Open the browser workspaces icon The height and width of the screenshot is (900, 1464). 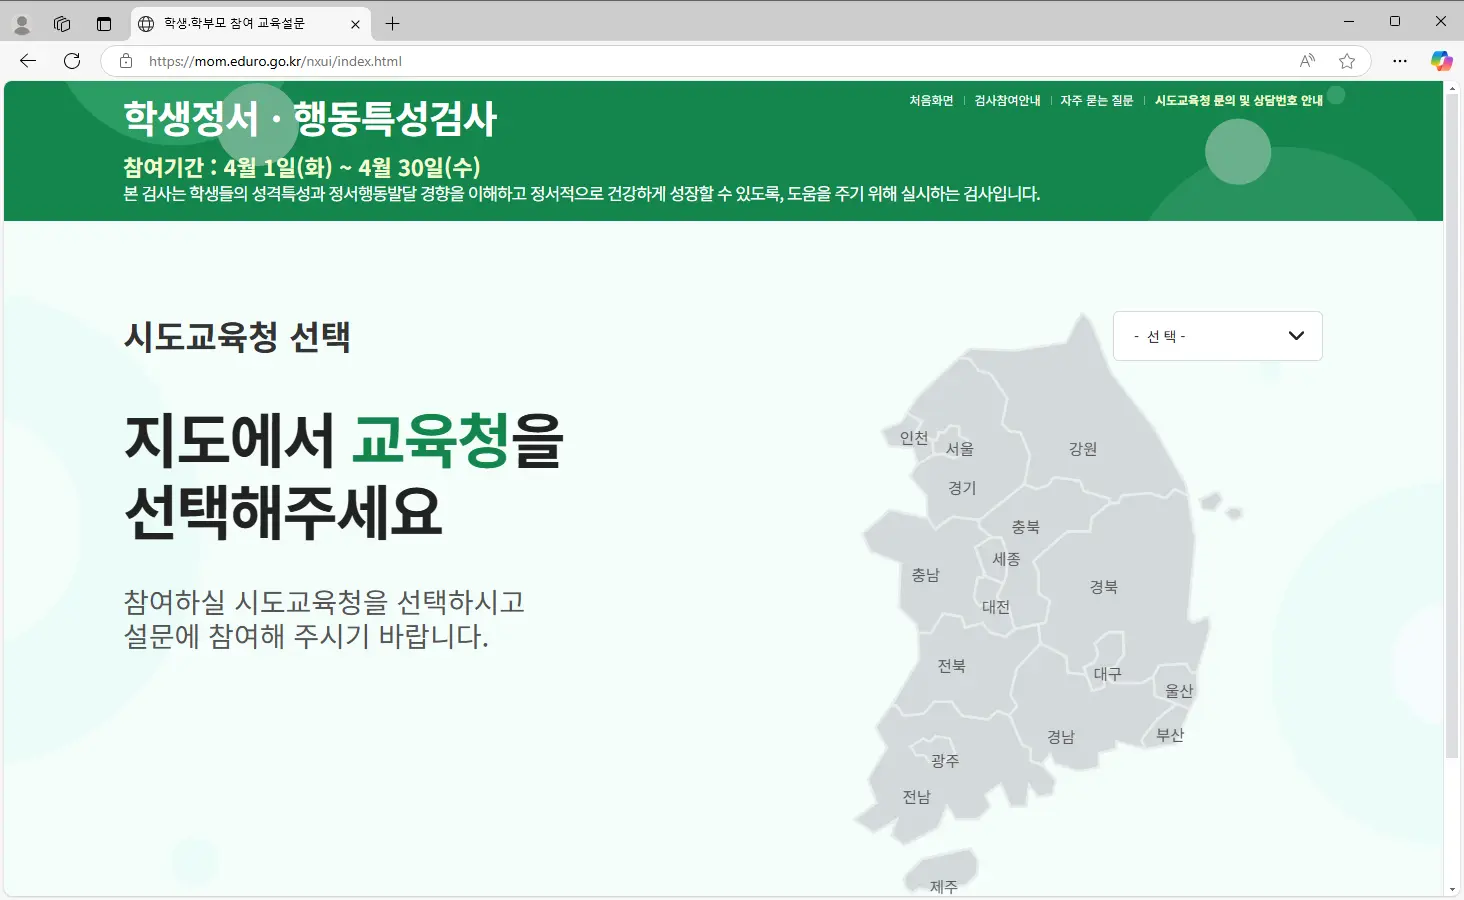62,23
